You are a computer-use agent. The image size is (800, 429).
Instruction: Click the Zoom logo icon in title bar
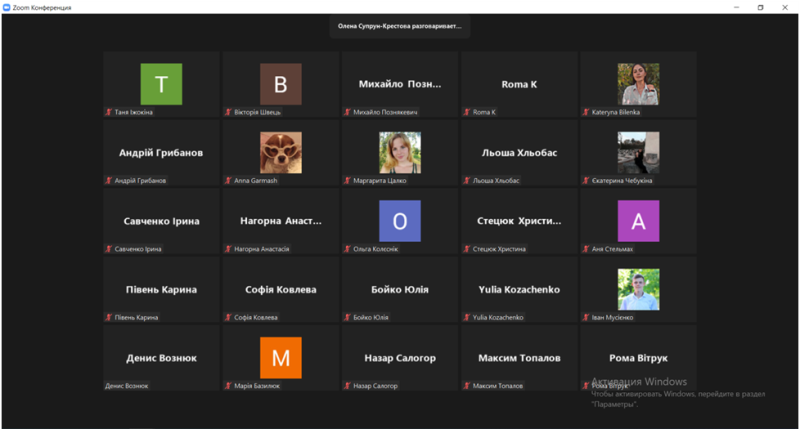click(x=7, y=7)
